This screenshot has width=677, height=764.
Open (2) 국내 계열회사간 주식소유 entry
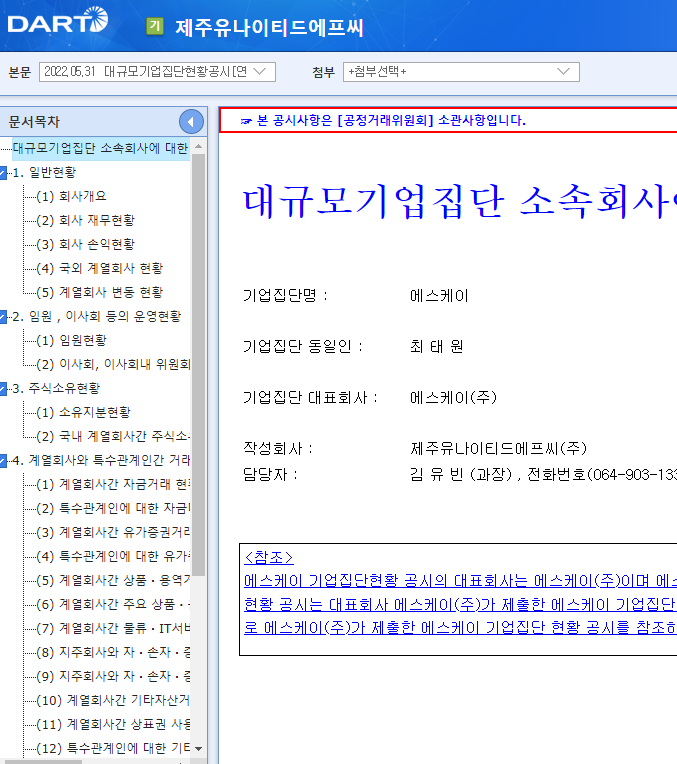(x=113, y=437)
